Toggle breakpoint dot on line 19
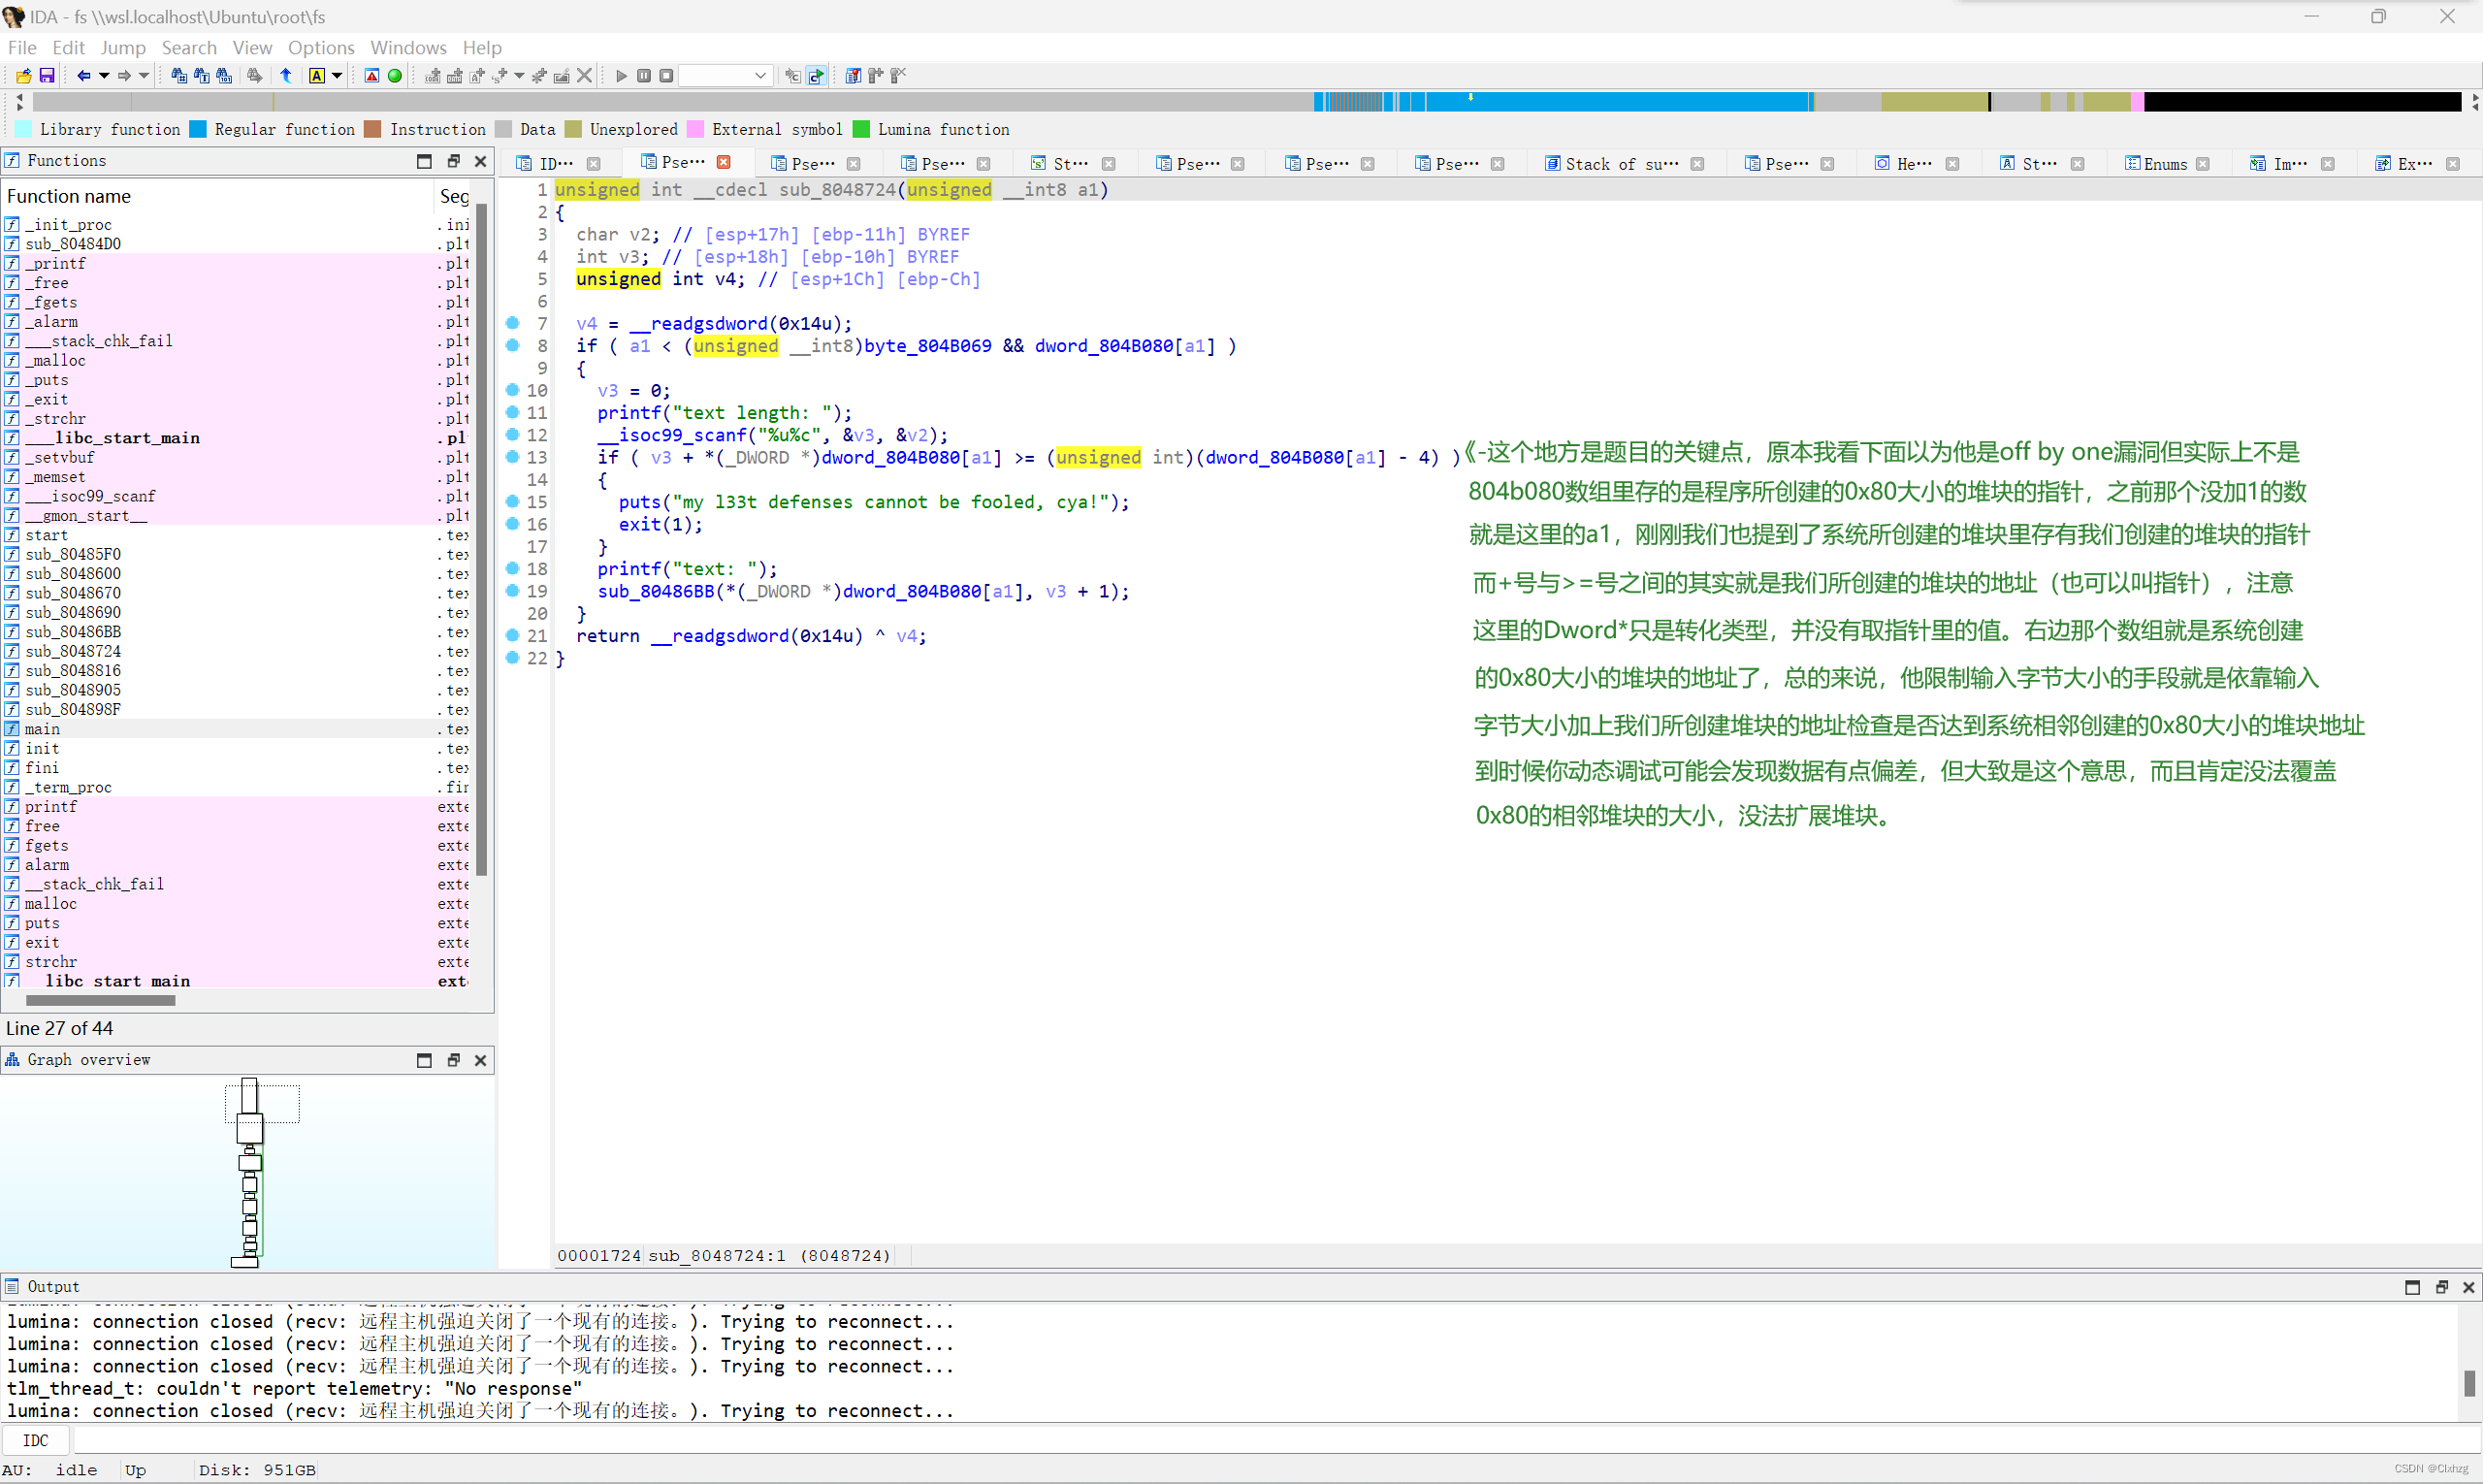This screenshot has height=1484, width=2483. pos(512,591)
